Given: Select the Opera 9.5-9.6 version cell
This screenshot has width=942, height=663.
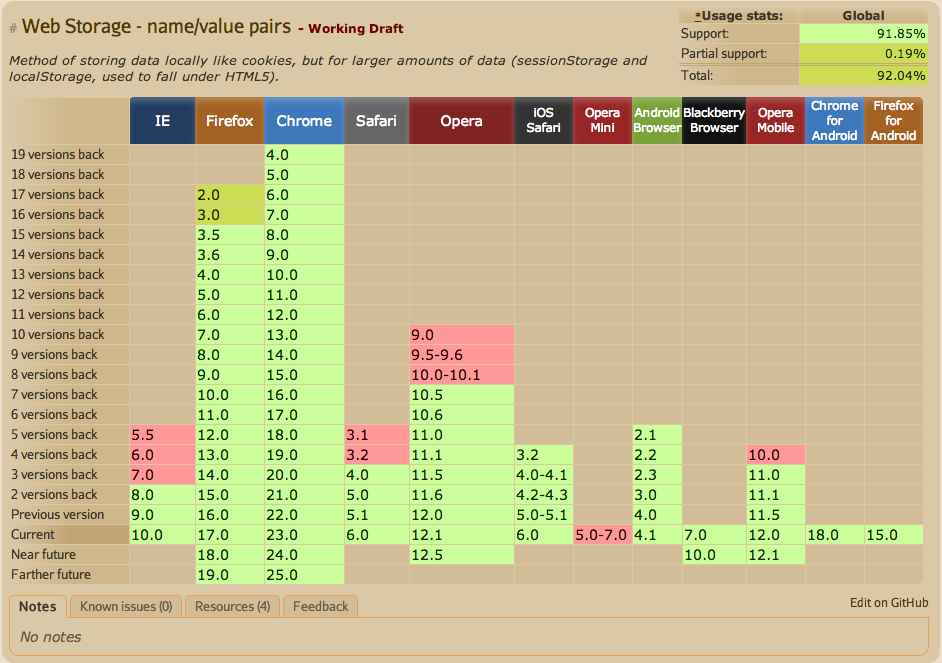Looking at the screenshot, I should [461, 354].
